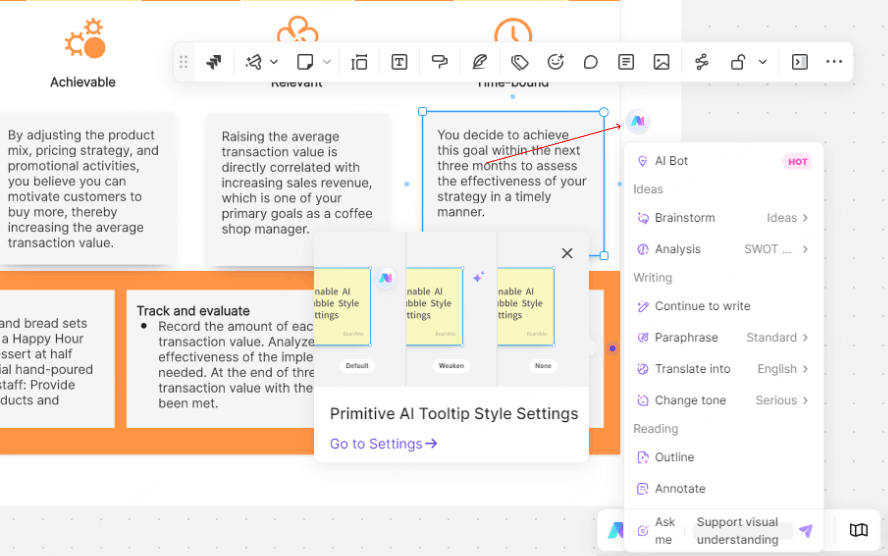Open the emoji reaction icon
The image size is (888, 556).
556,62
